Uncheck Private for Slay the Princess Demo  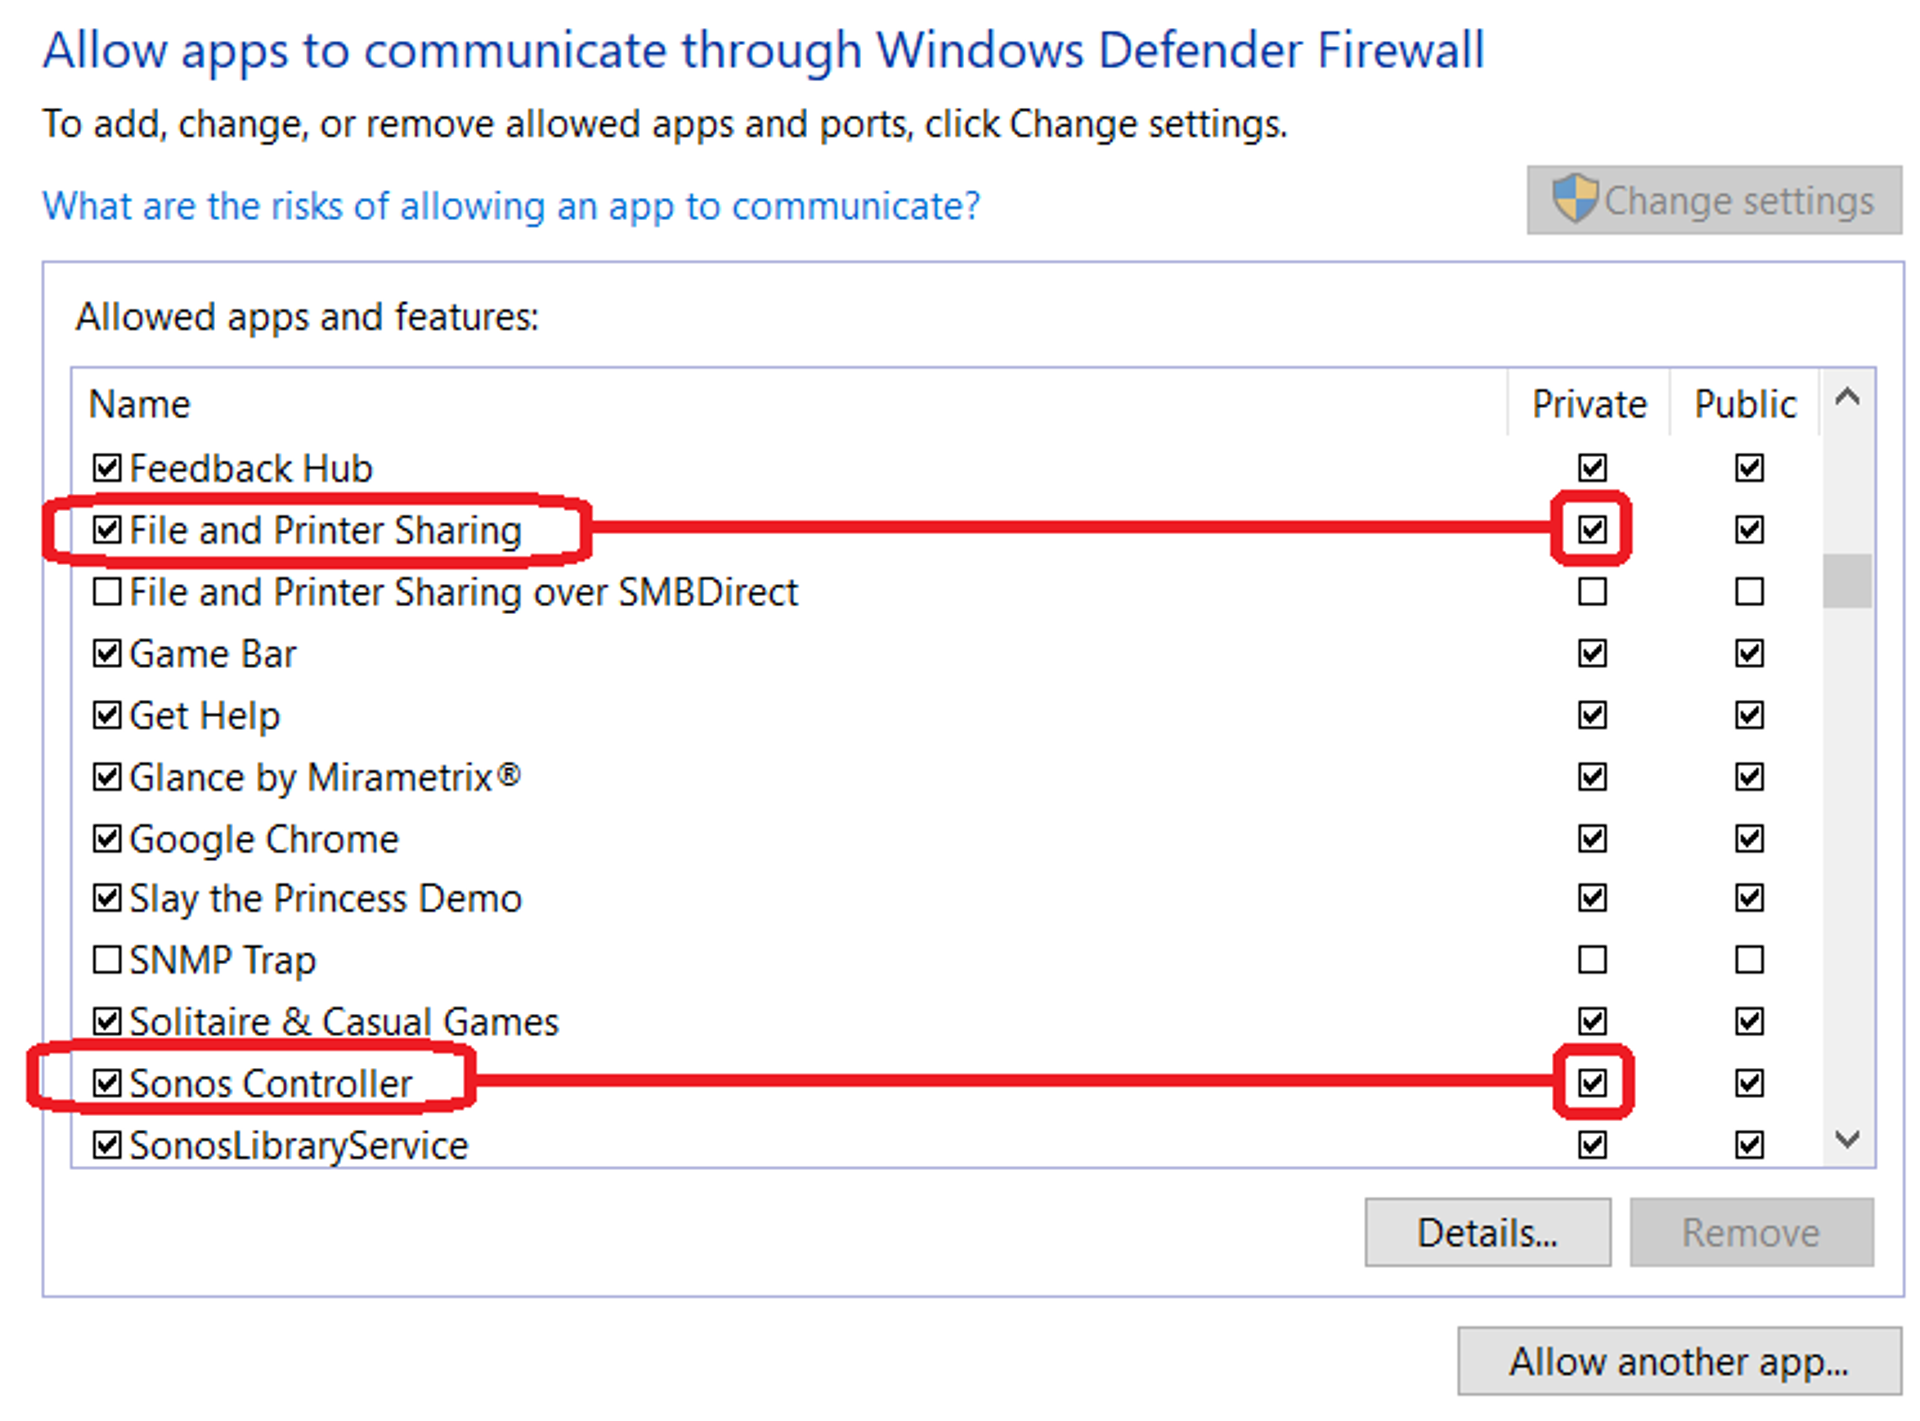(1592, 898)
